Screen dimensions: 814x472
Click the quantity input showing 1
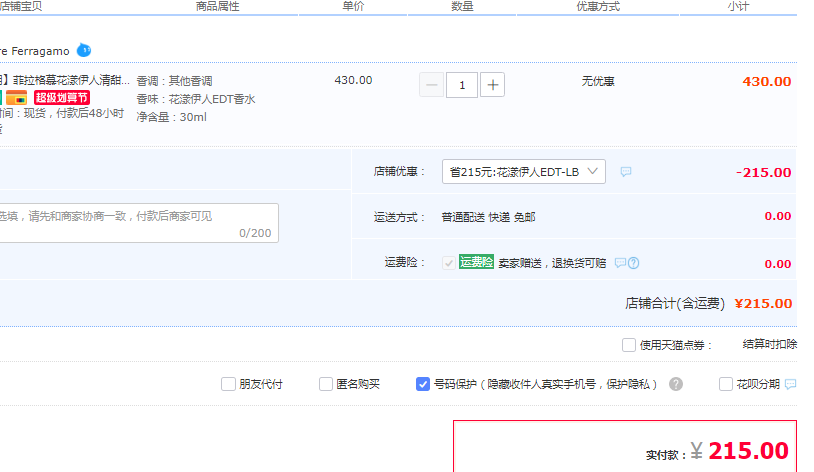[x=462, y=85]
